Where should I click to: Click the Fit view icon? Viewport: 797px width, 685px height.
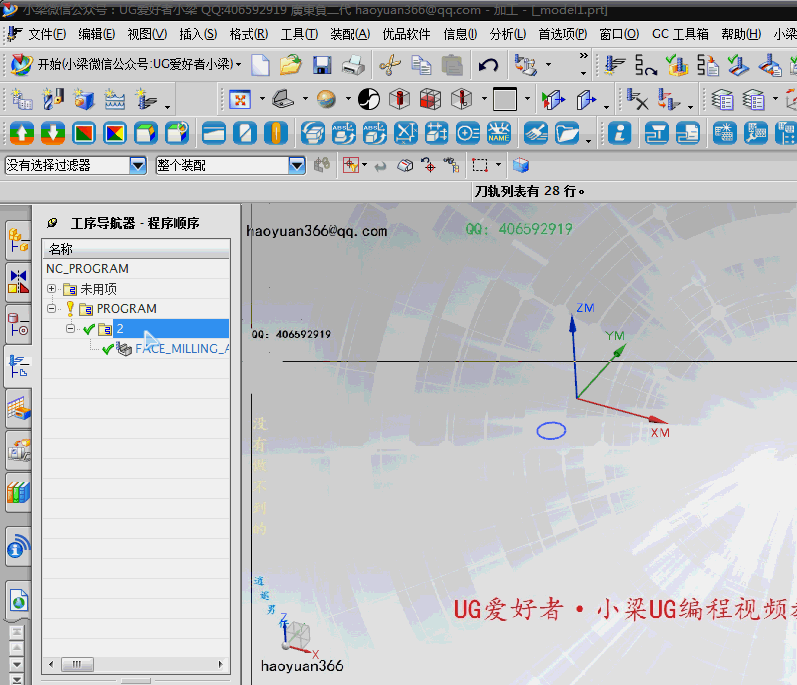240,100
